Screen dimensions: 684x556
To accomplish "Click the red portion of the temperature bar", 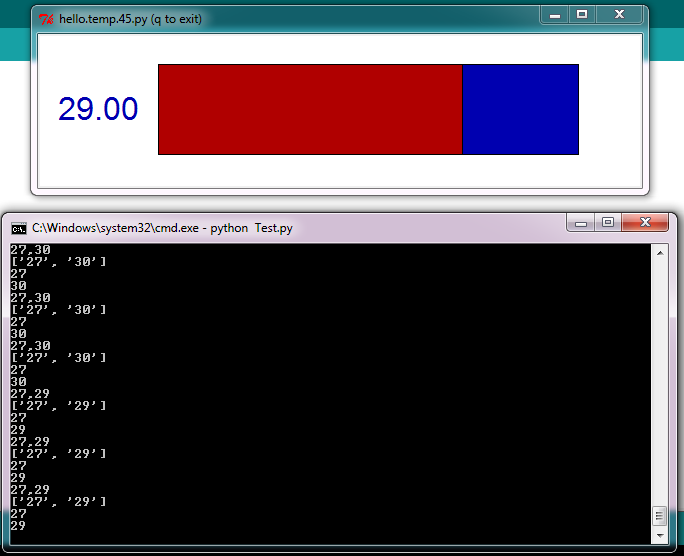I will [310, 109].
